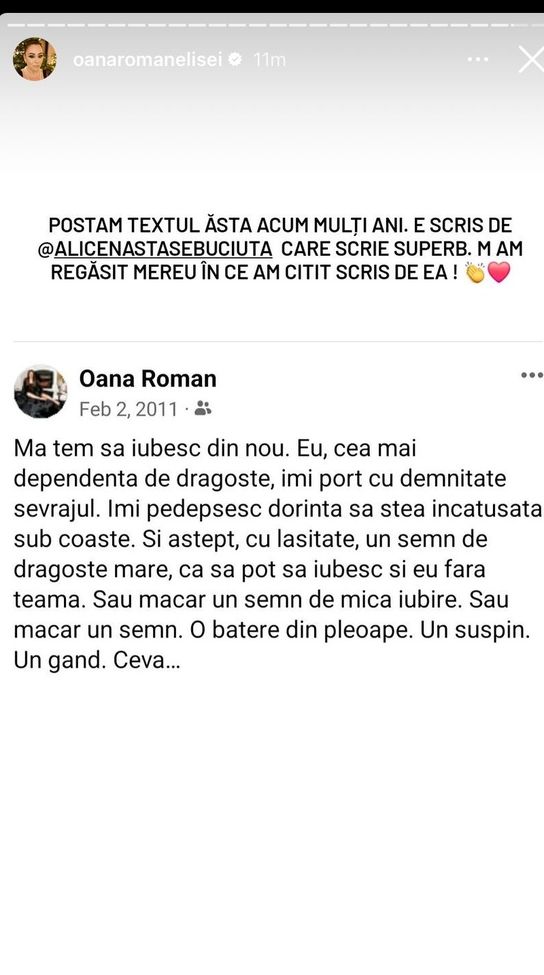Viewport: 544px width, 975px height.
Task: Click the story progress bar at top
Action: click(272, 25)
